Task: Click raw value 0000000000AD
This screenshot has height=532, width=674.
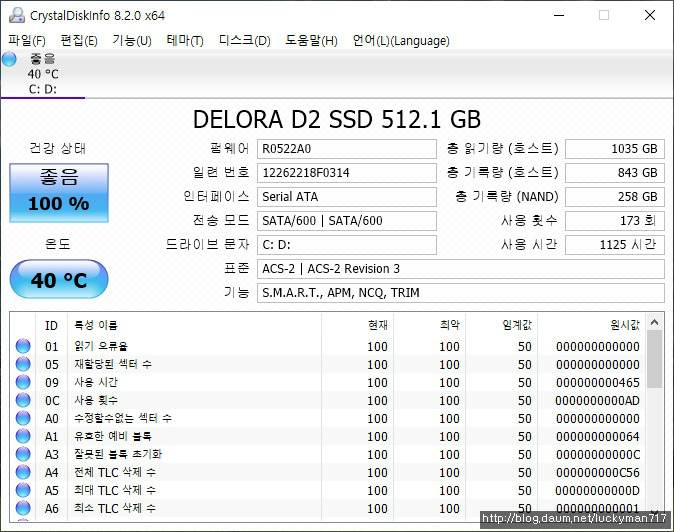Action: click(597, 401)
